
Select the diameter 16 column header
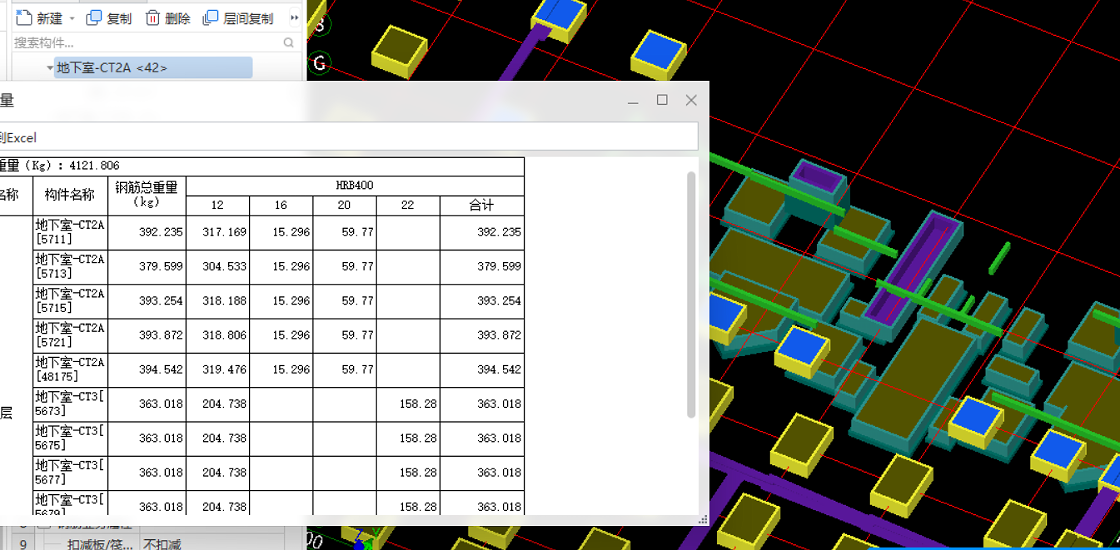click(281, 206)
